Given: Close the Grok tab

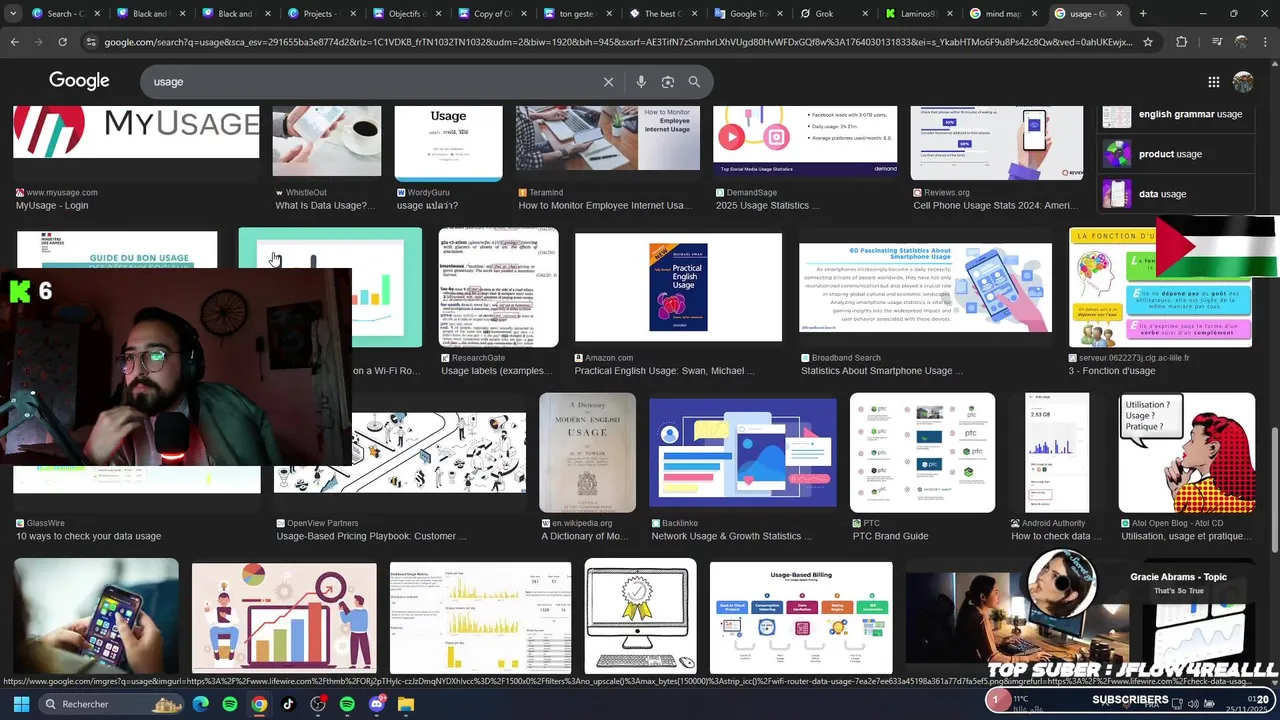Looking at the screenshot, I should (864, 14).
